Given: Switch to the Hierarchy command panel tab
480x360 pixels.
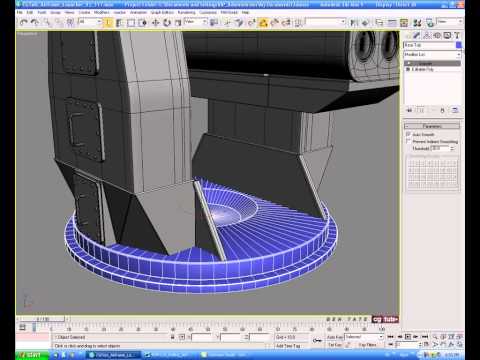Looking at the screenshot, I should pos(427,35).
